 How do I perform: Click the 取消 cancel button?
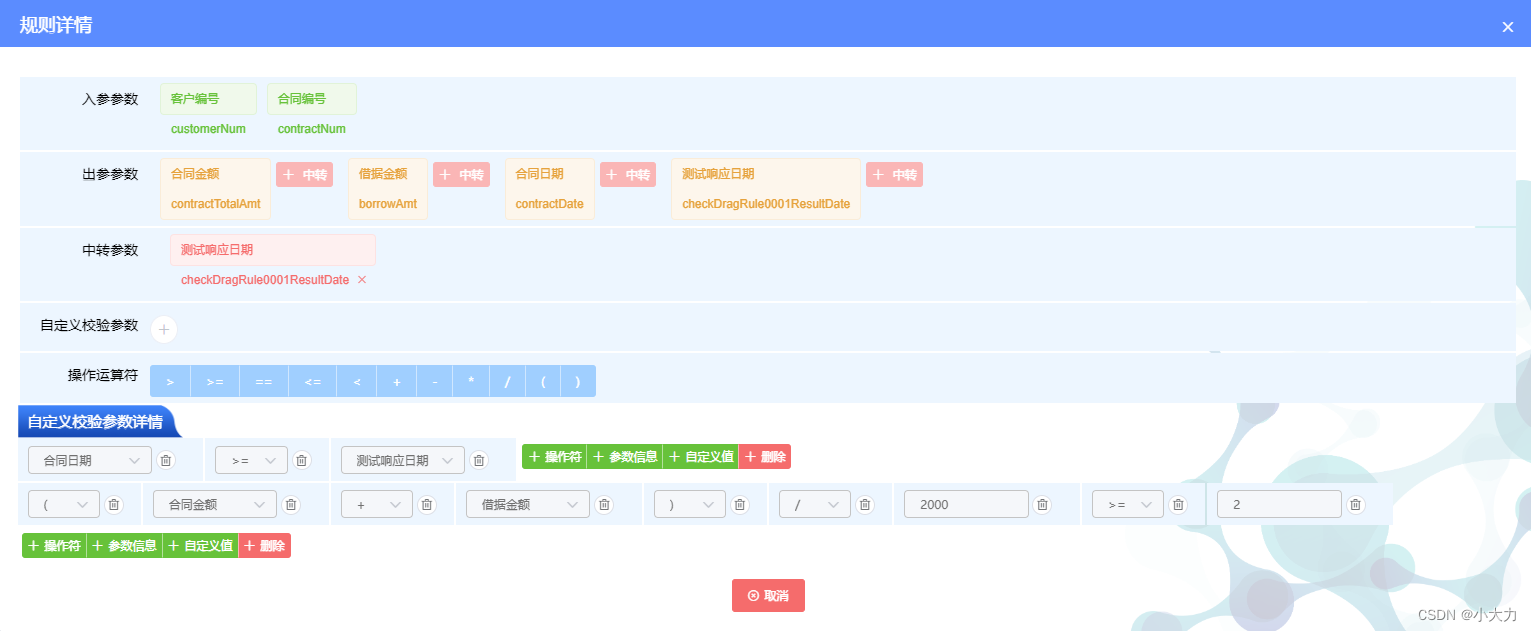click(768, 595)
